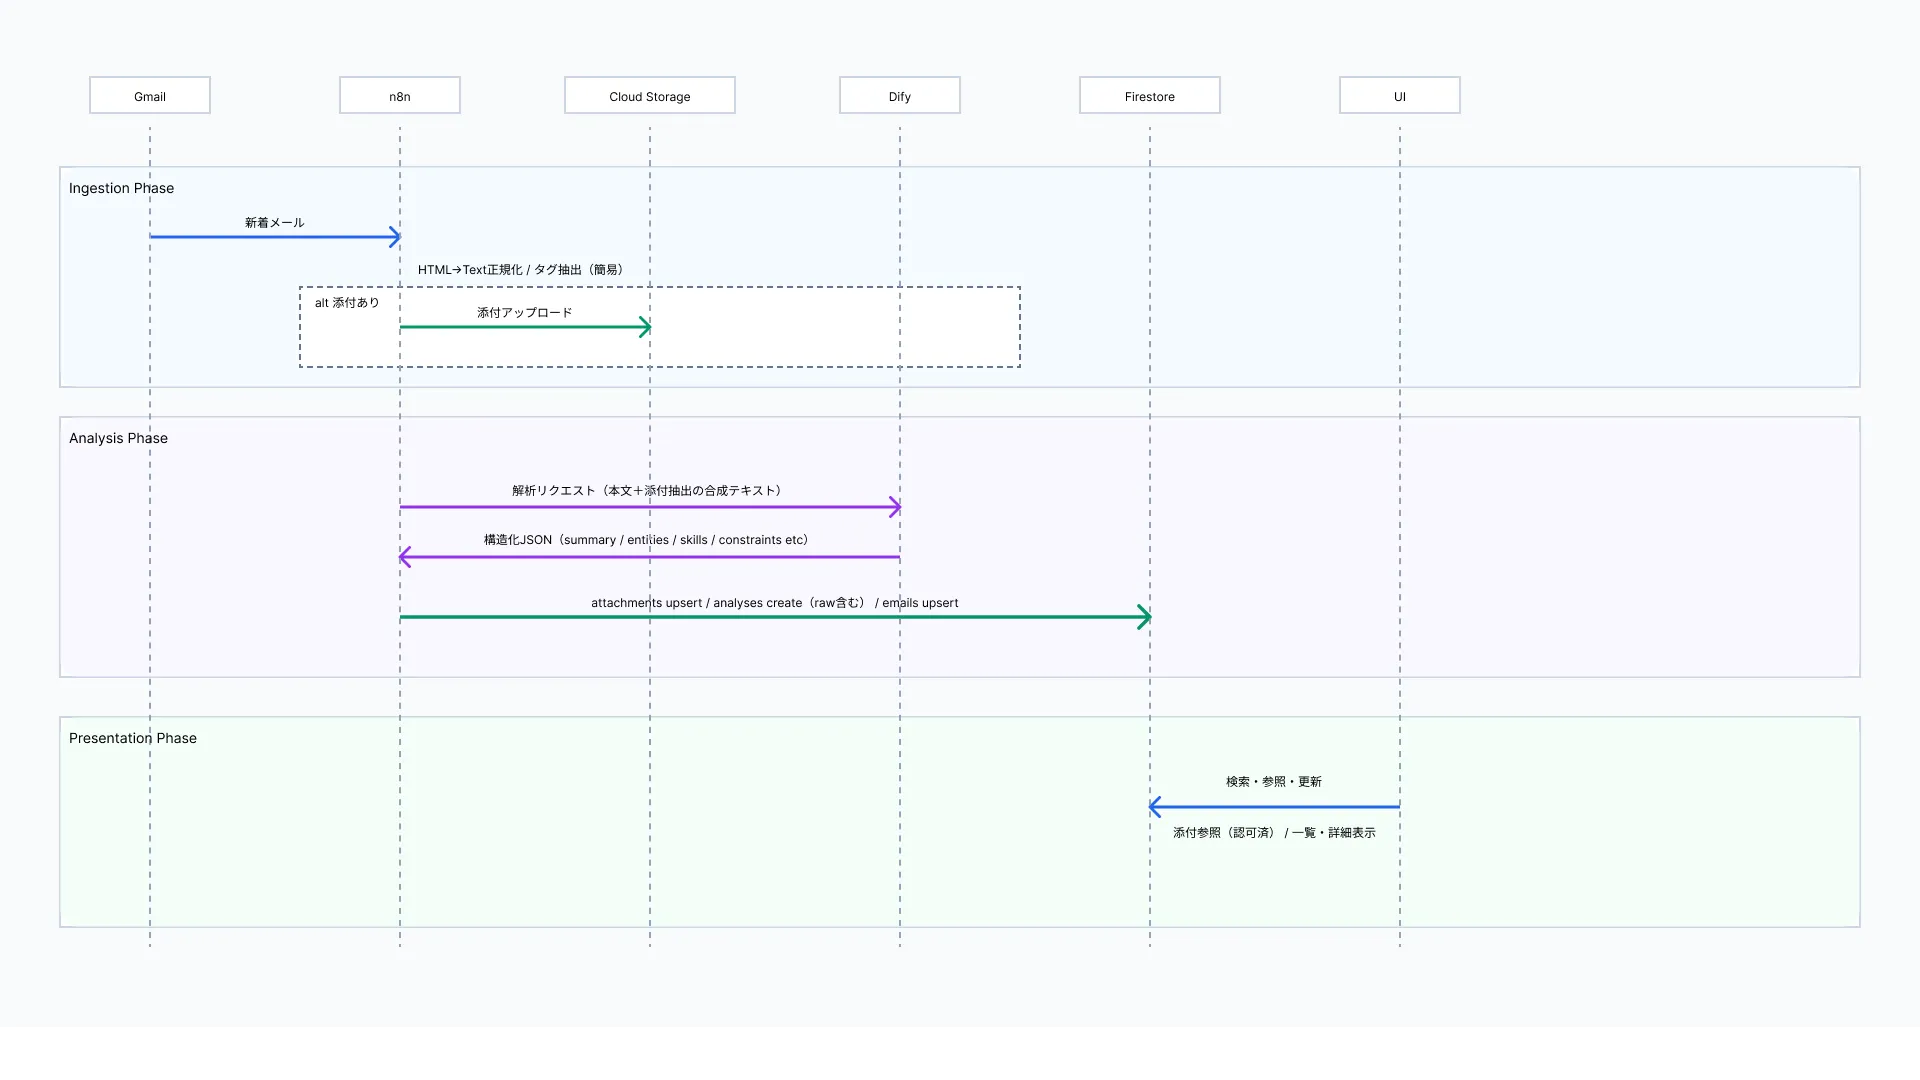Select the HTML→Text正規化 note text
The width and height of the screenshot is (1920, 1080).
coord(520,270)
